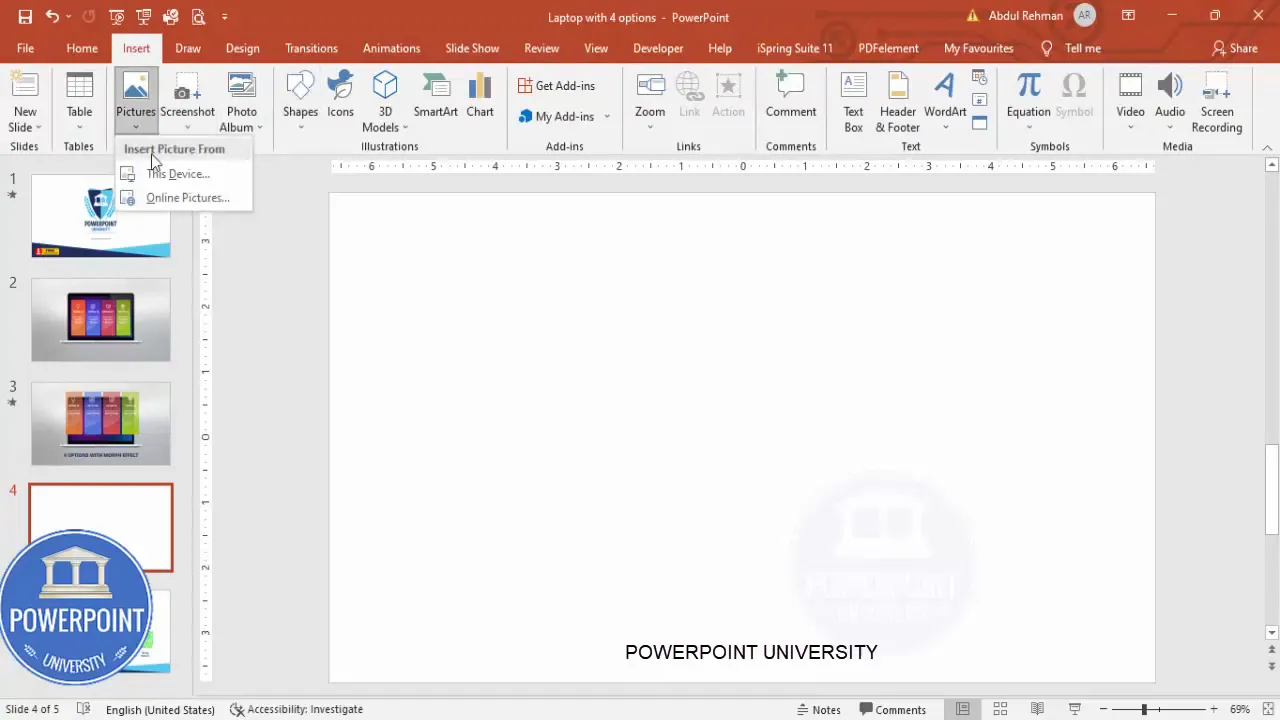Viewport: 1280px width, 720px height.
Task: Select slide 1 thumbnail
Action: pos(101,215)
